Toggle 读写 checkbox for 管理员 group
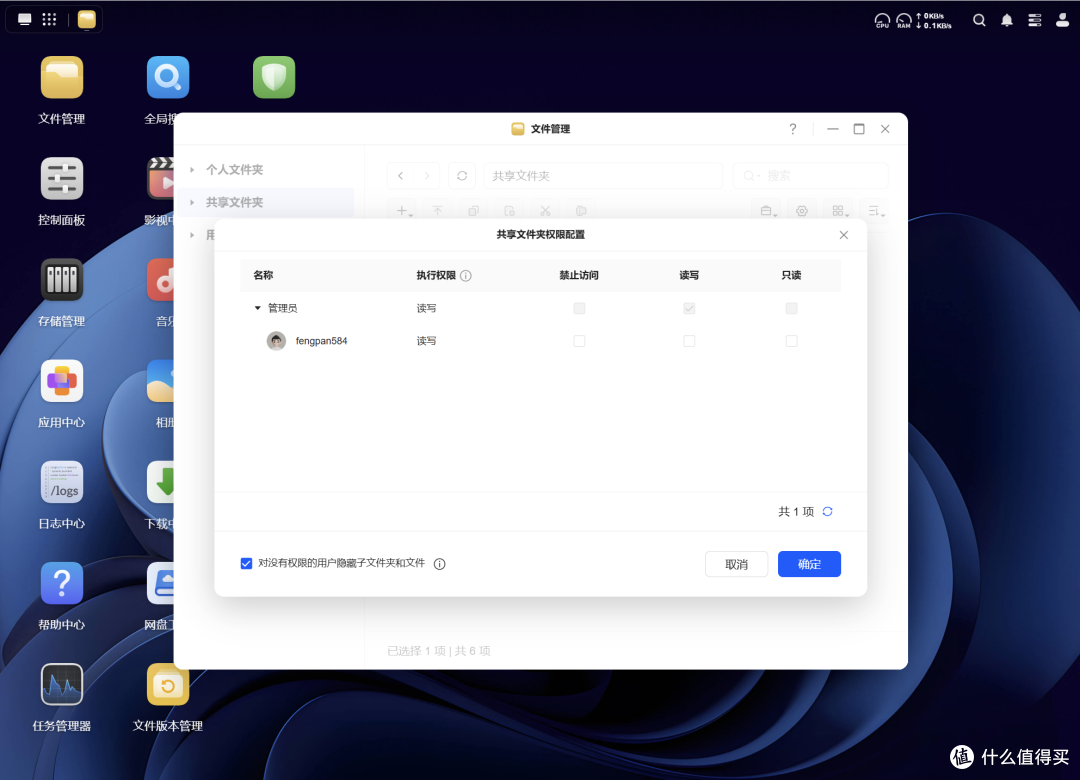Screen dimensions: 1080x780 click(689, 309)
